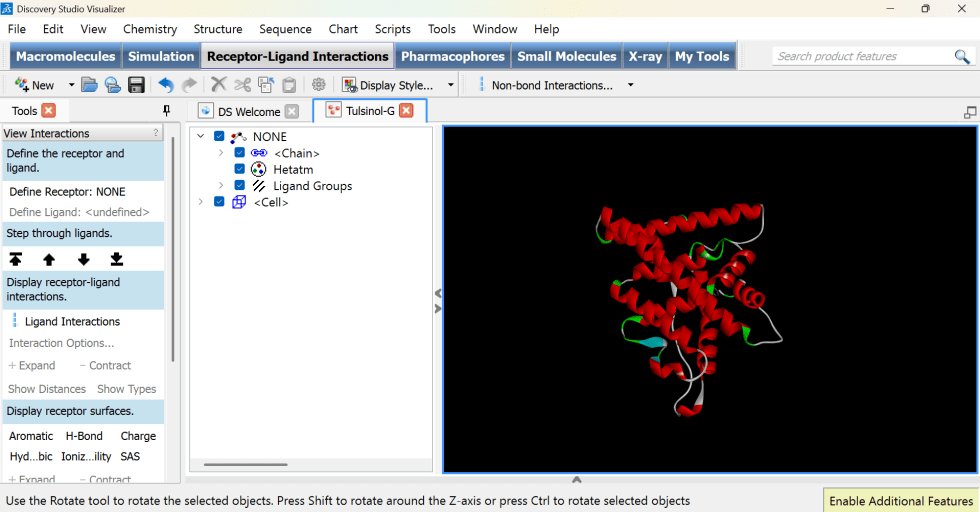This screenshot has height=512, width=980.
Task: Click the Display Style icon
Action: click(x=349, y=85)
